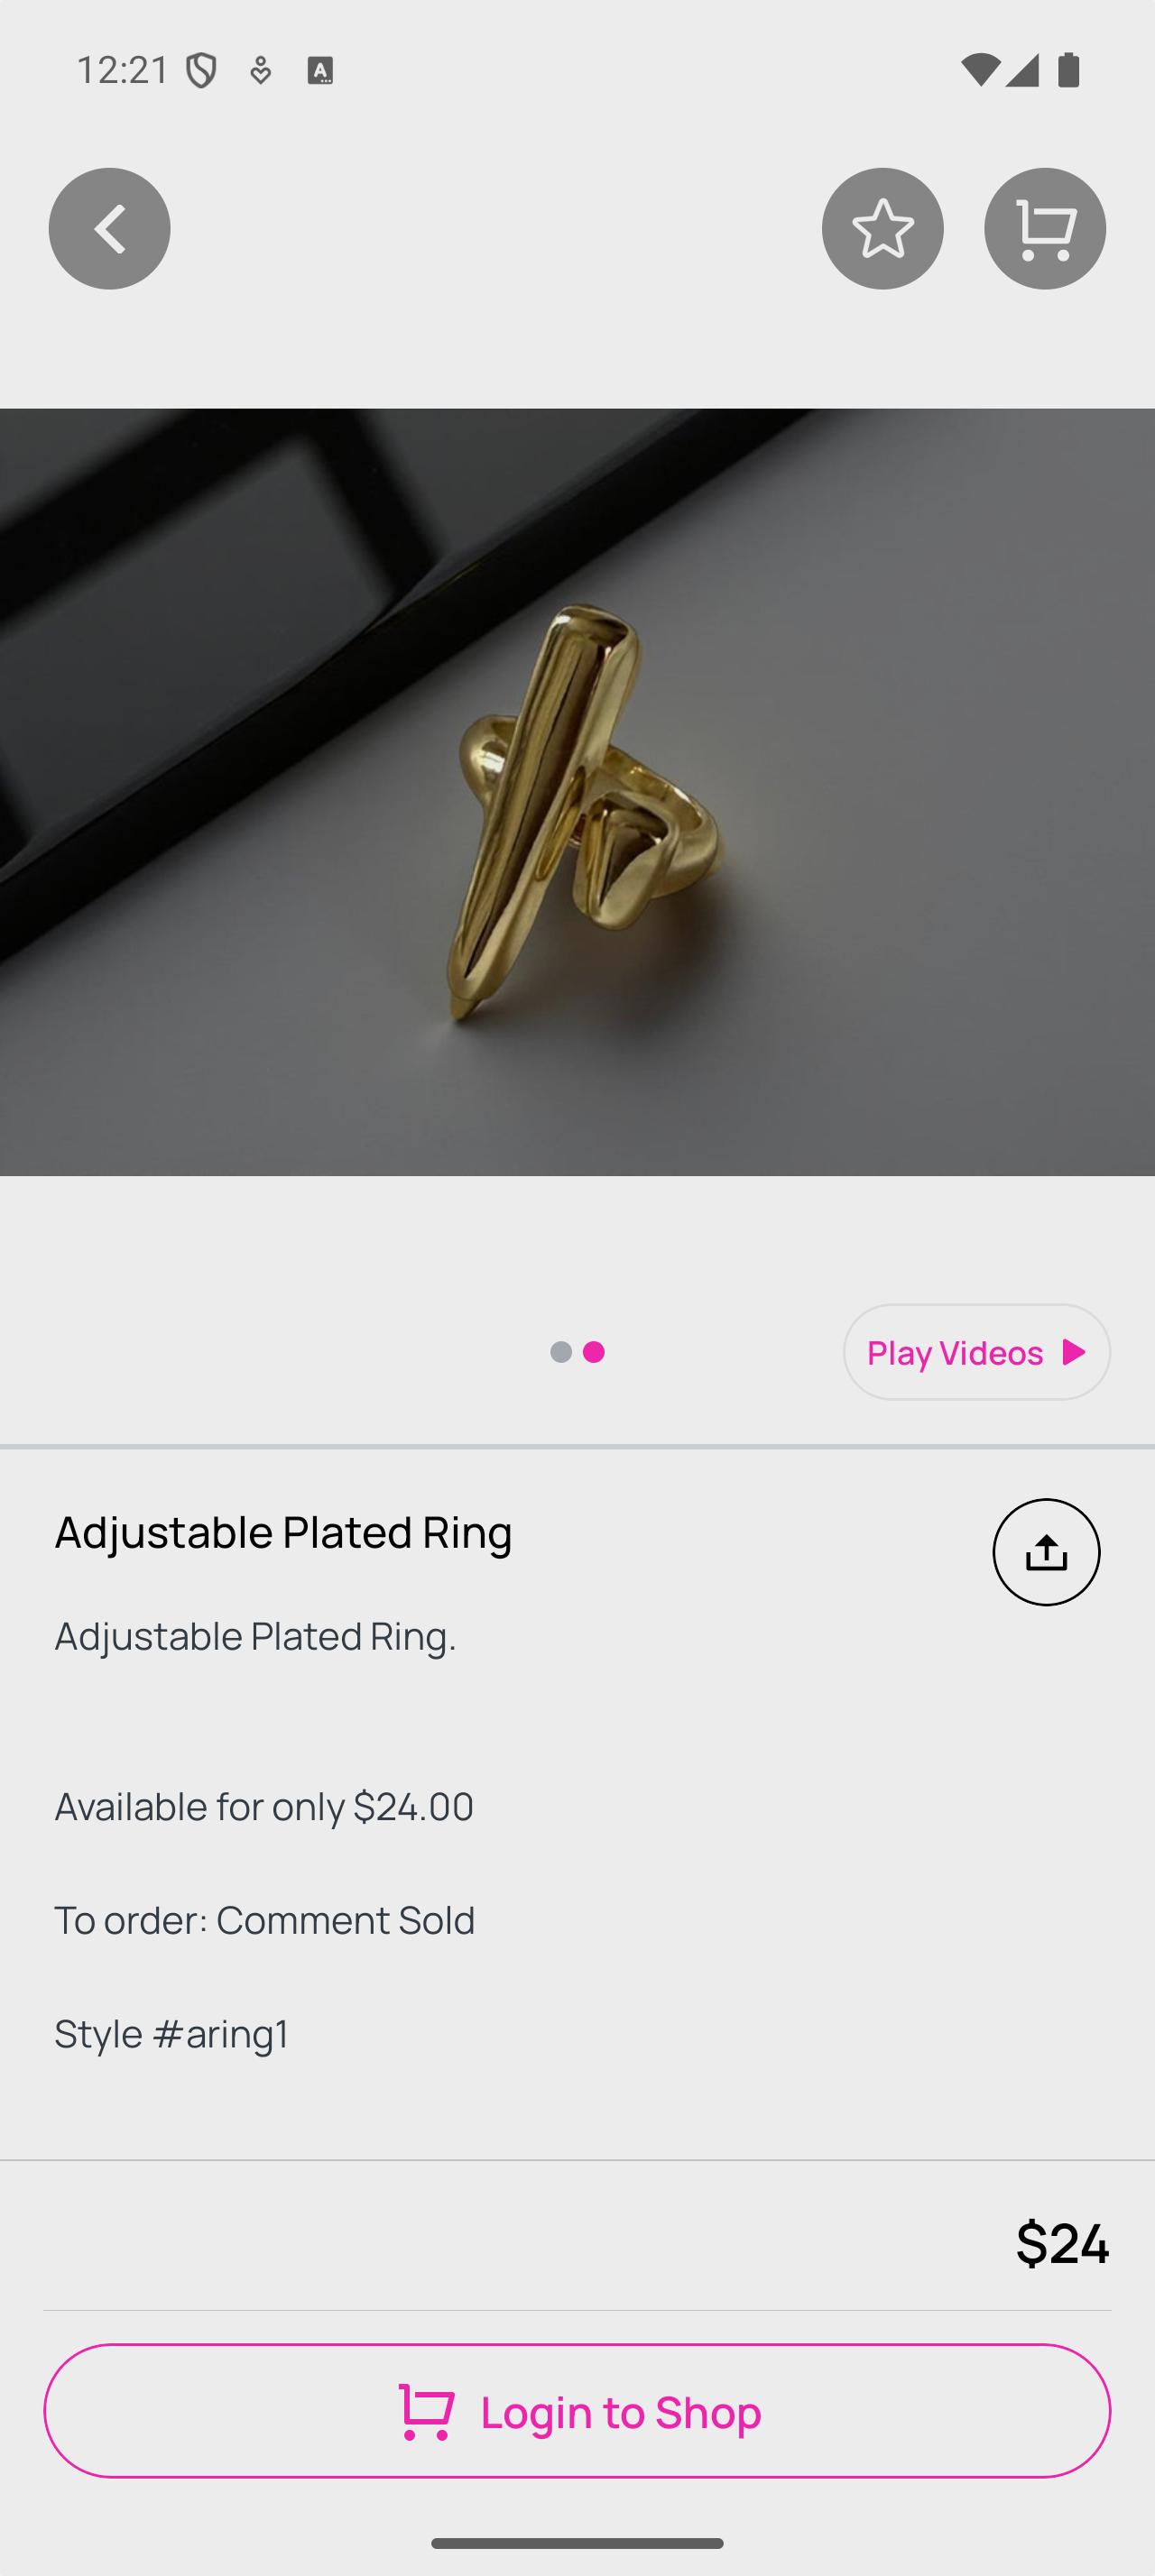This screenshot has height=2576, width=1155.
Task: Tap the cart icon inside Login to Shop
Action: coord(427,2412)
